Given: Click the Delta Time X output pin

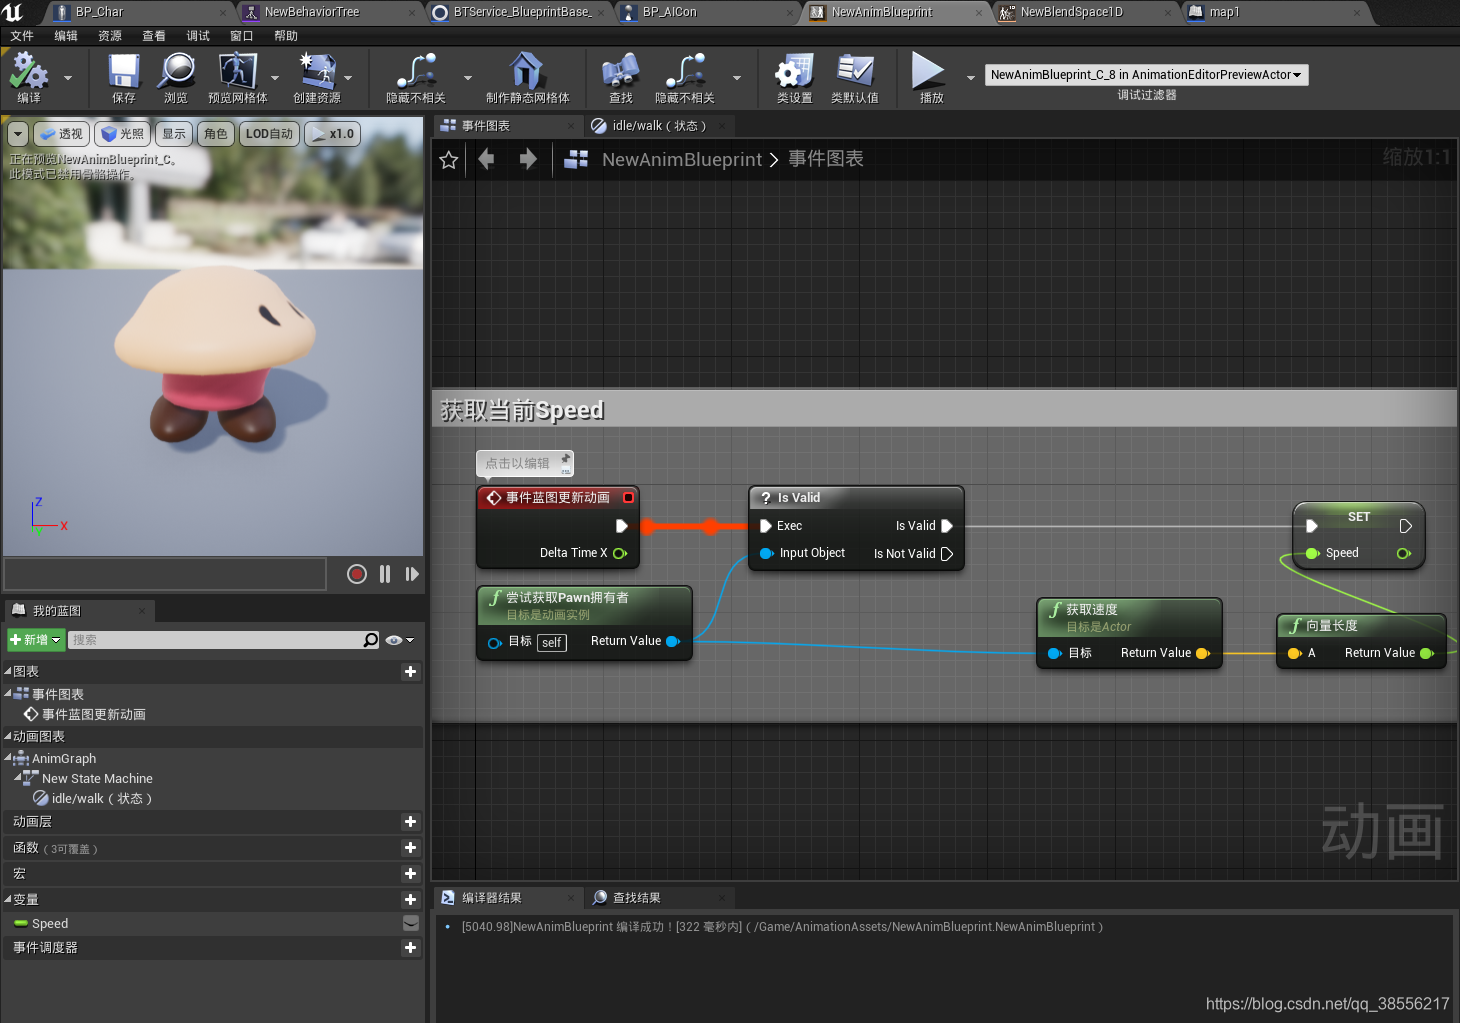Looking at the screenshot, I should [x=620, y=553].
